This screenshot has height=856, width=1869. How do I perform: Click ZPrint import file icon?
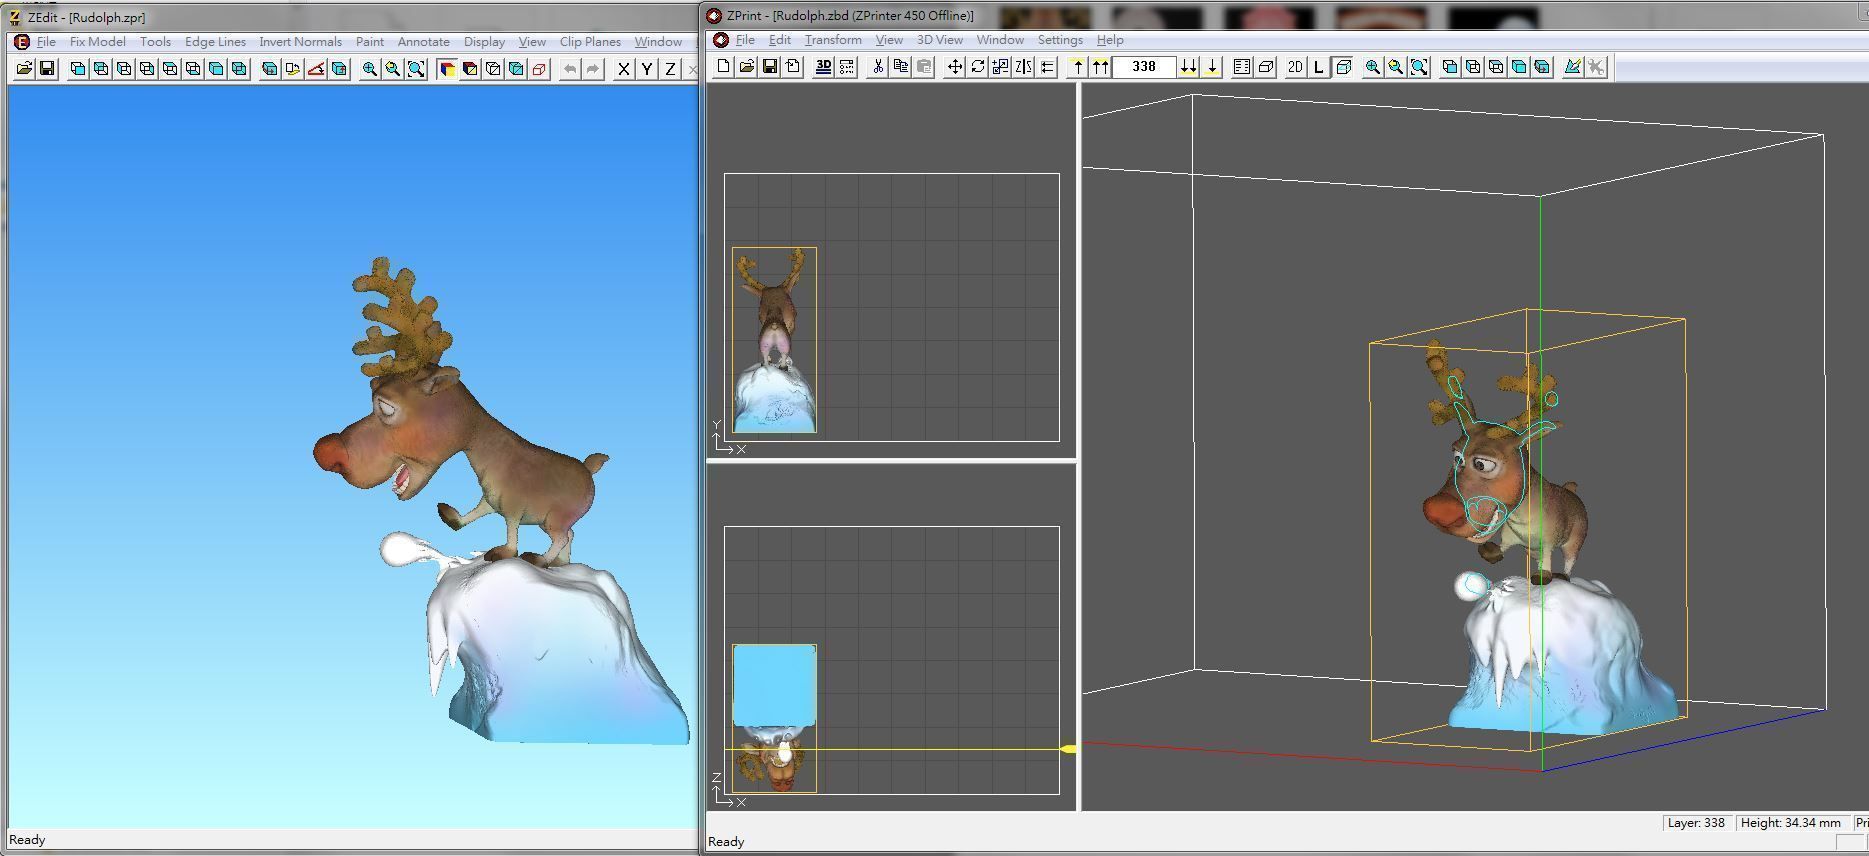(792, 67)
